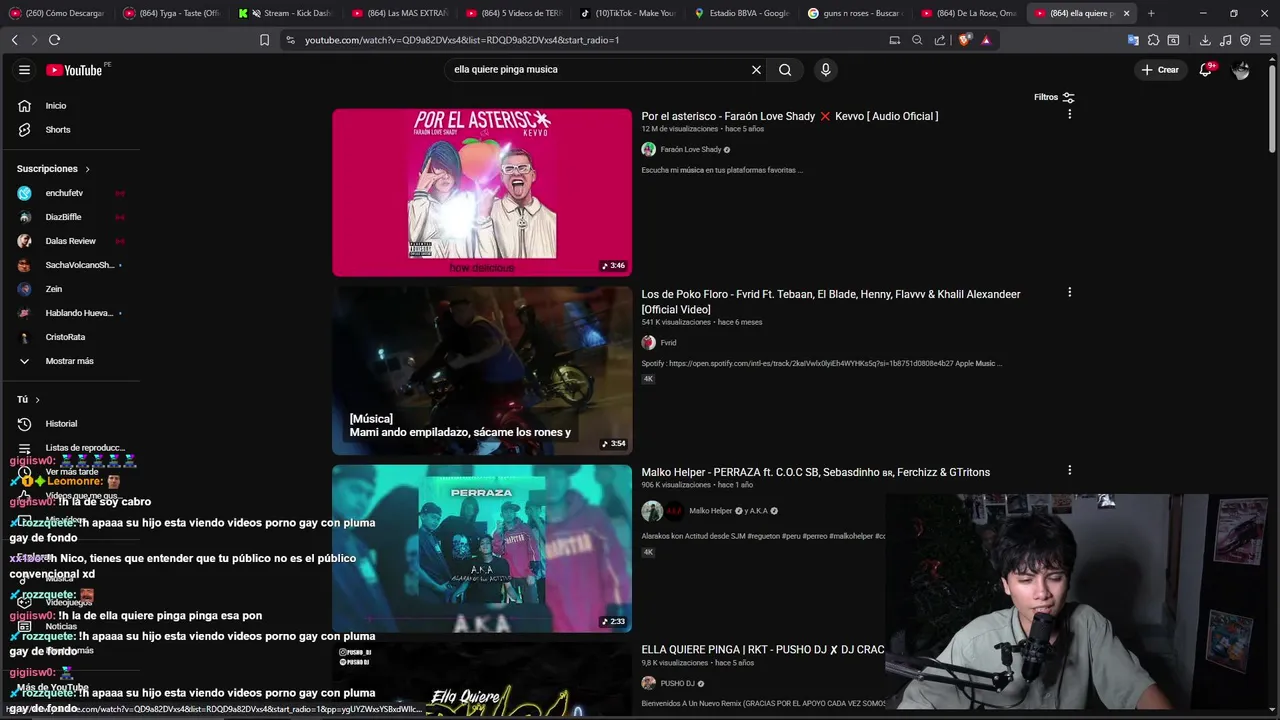Image resolution: width=1280 pixels, height=720 pixels.
Task: Open the Faraón Love Shady channel link
Action: click(690, 149)
